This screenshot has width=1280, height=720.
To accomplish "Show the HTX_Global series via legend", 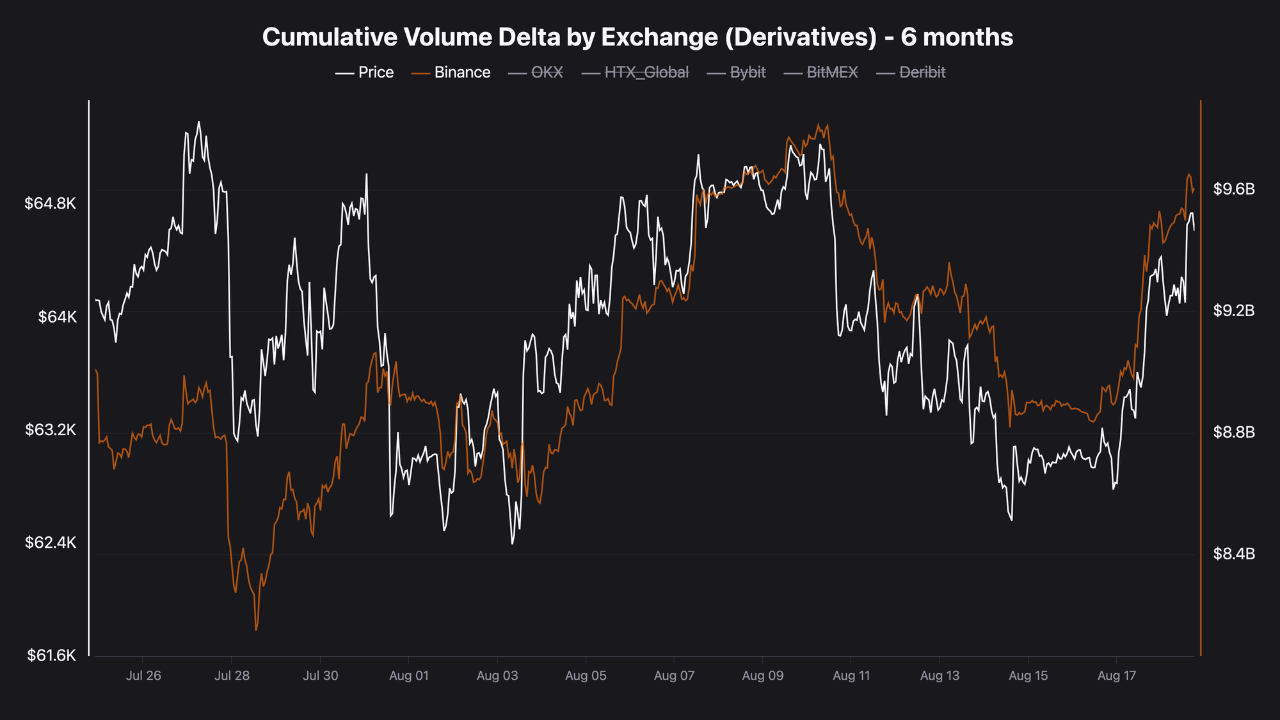I will click(x=634, y=72).
